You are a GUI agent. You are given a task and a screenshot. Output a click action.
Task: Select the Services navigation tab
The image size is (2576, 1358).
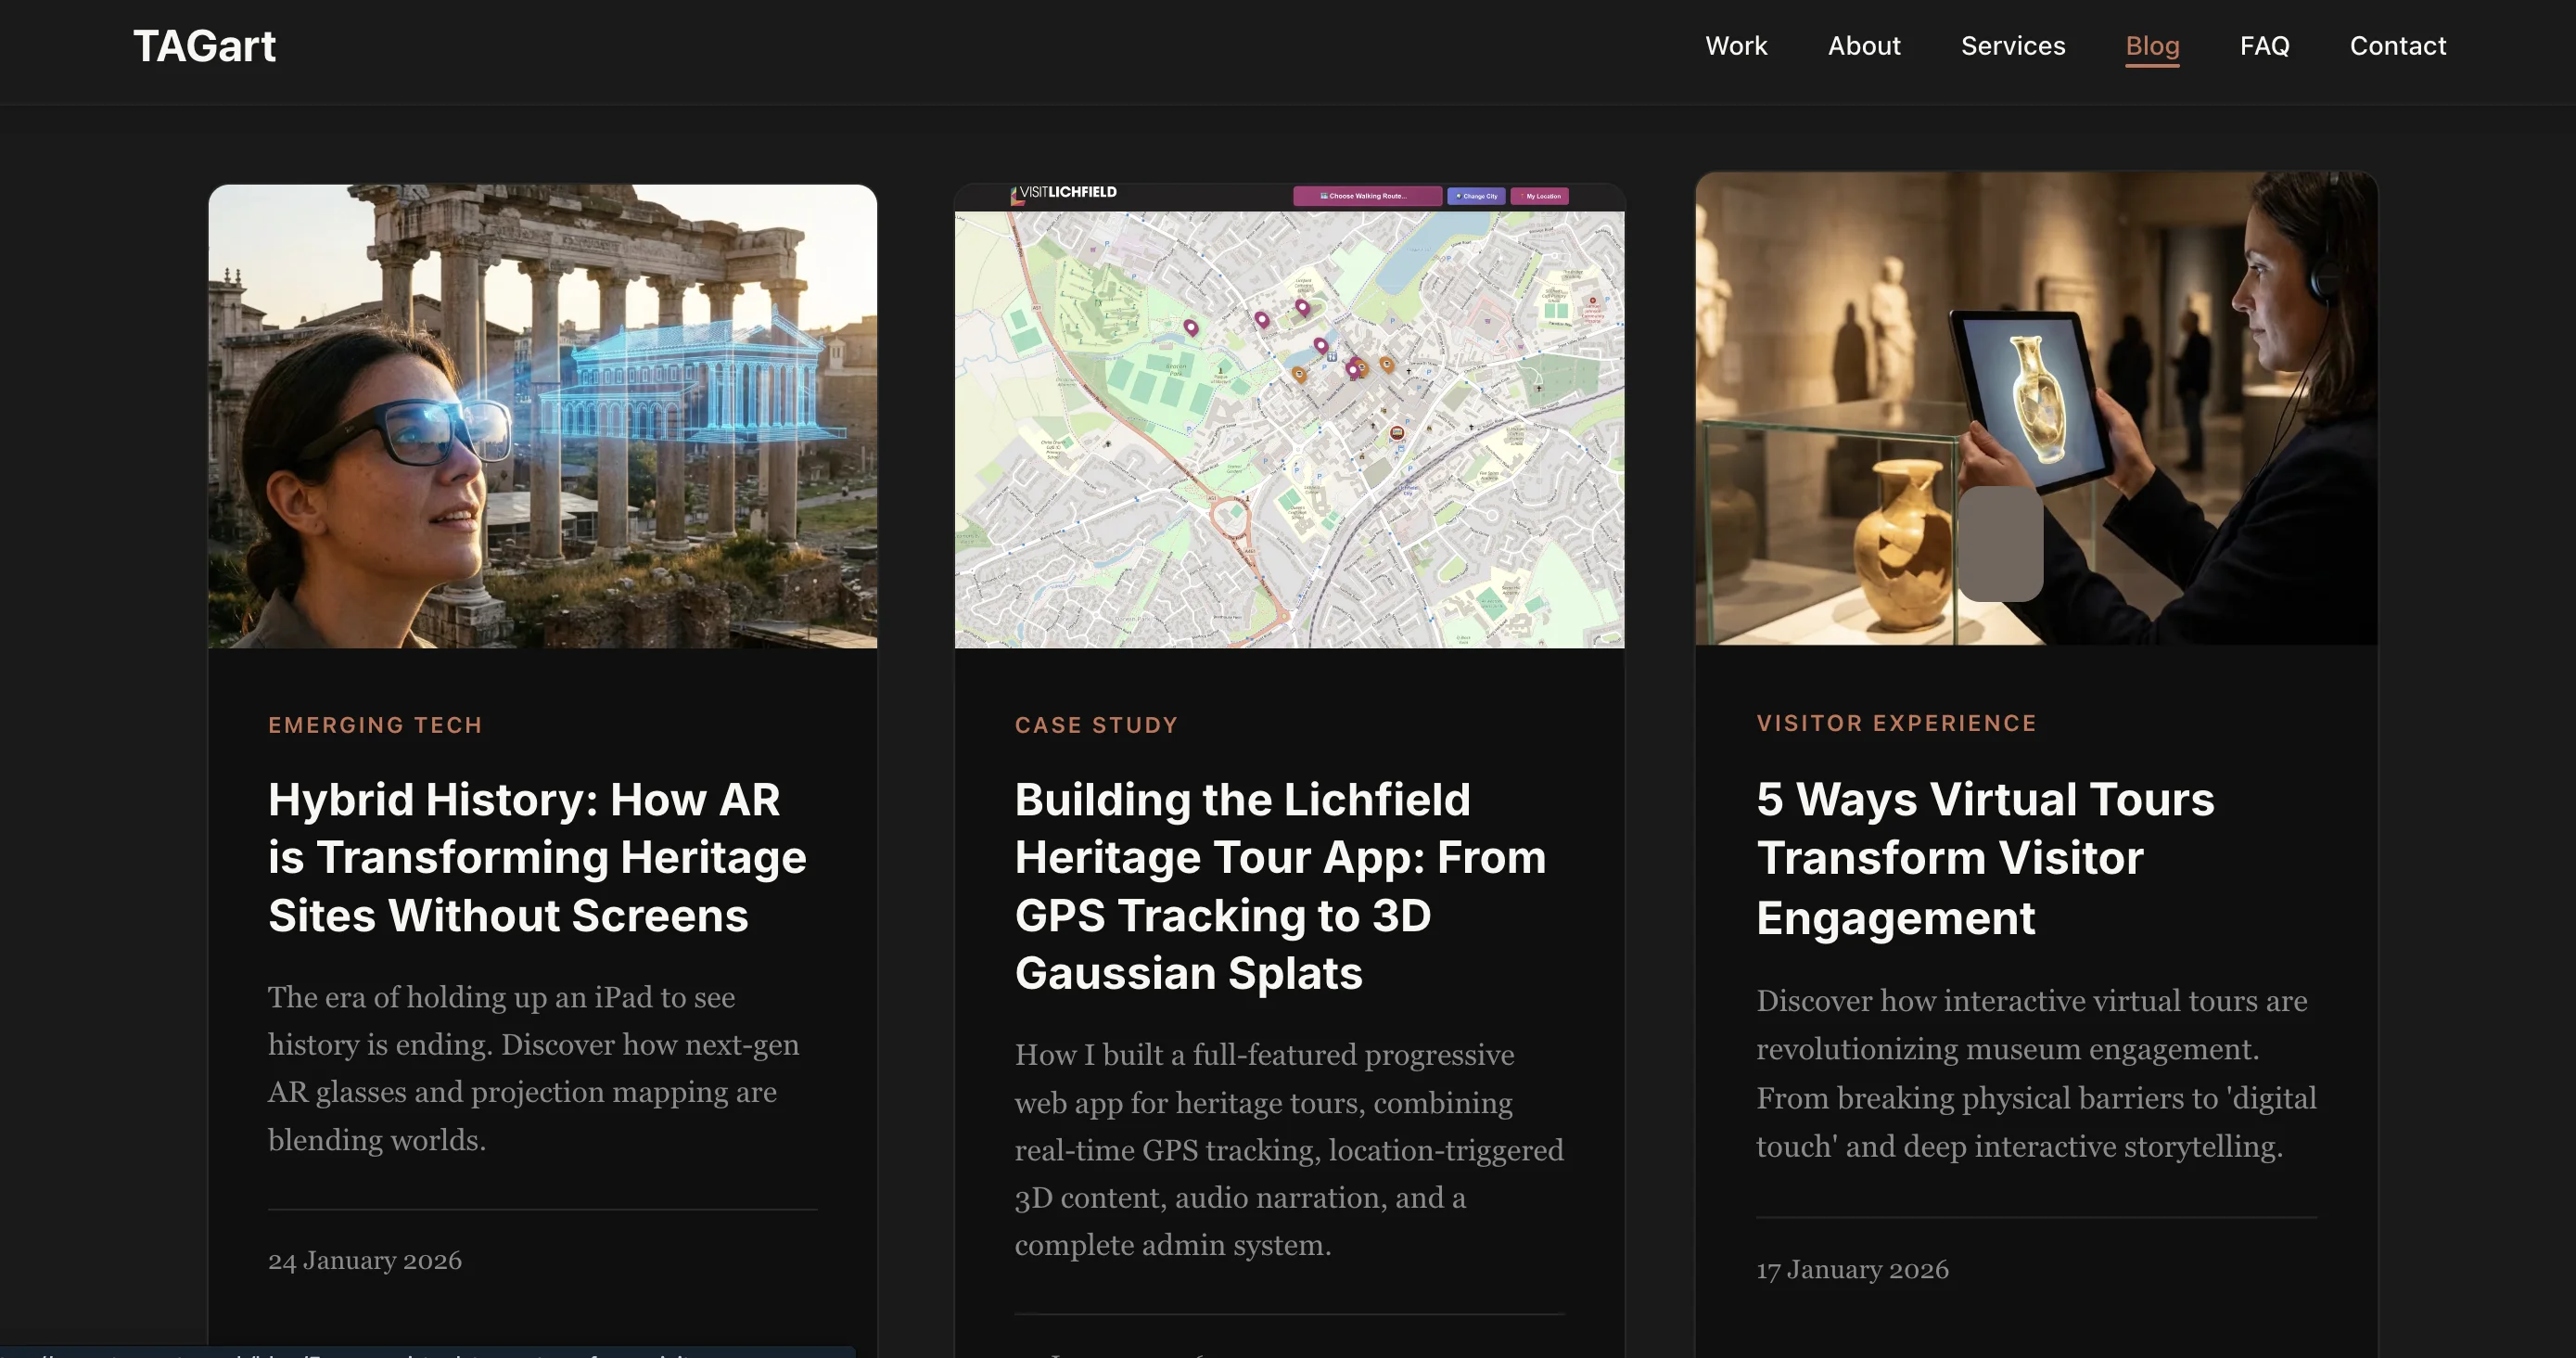(x=2013, y=46)
